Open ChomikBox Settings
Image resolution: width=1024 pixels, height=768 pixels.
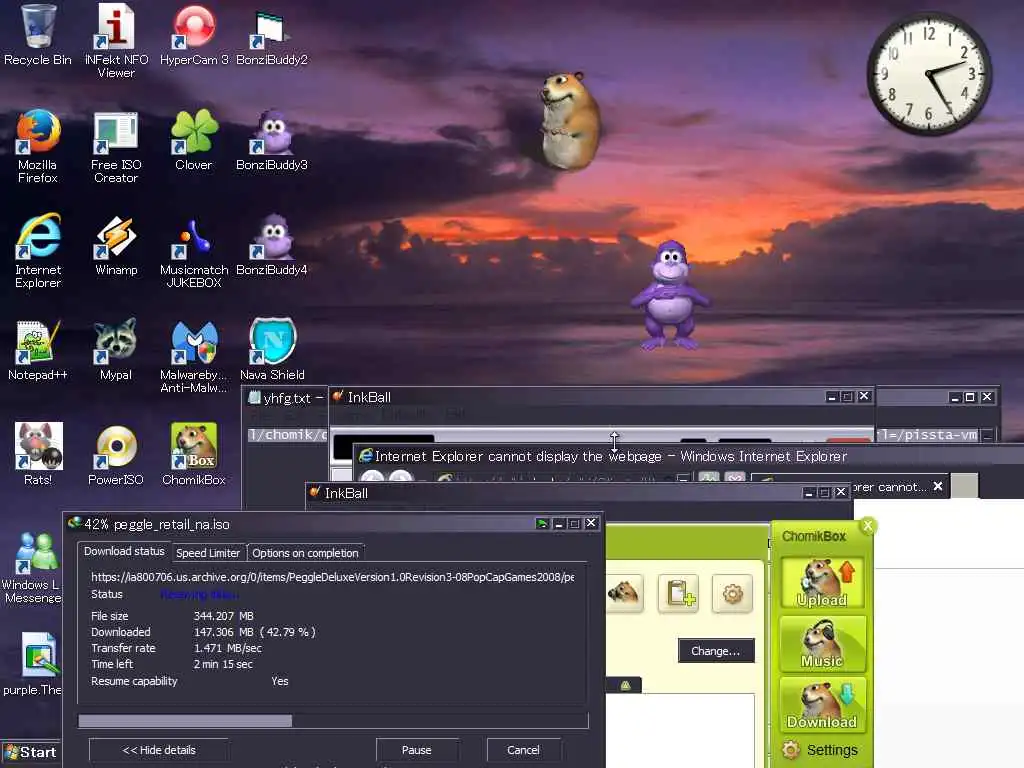pyautogui.click(x=820, y=750)
